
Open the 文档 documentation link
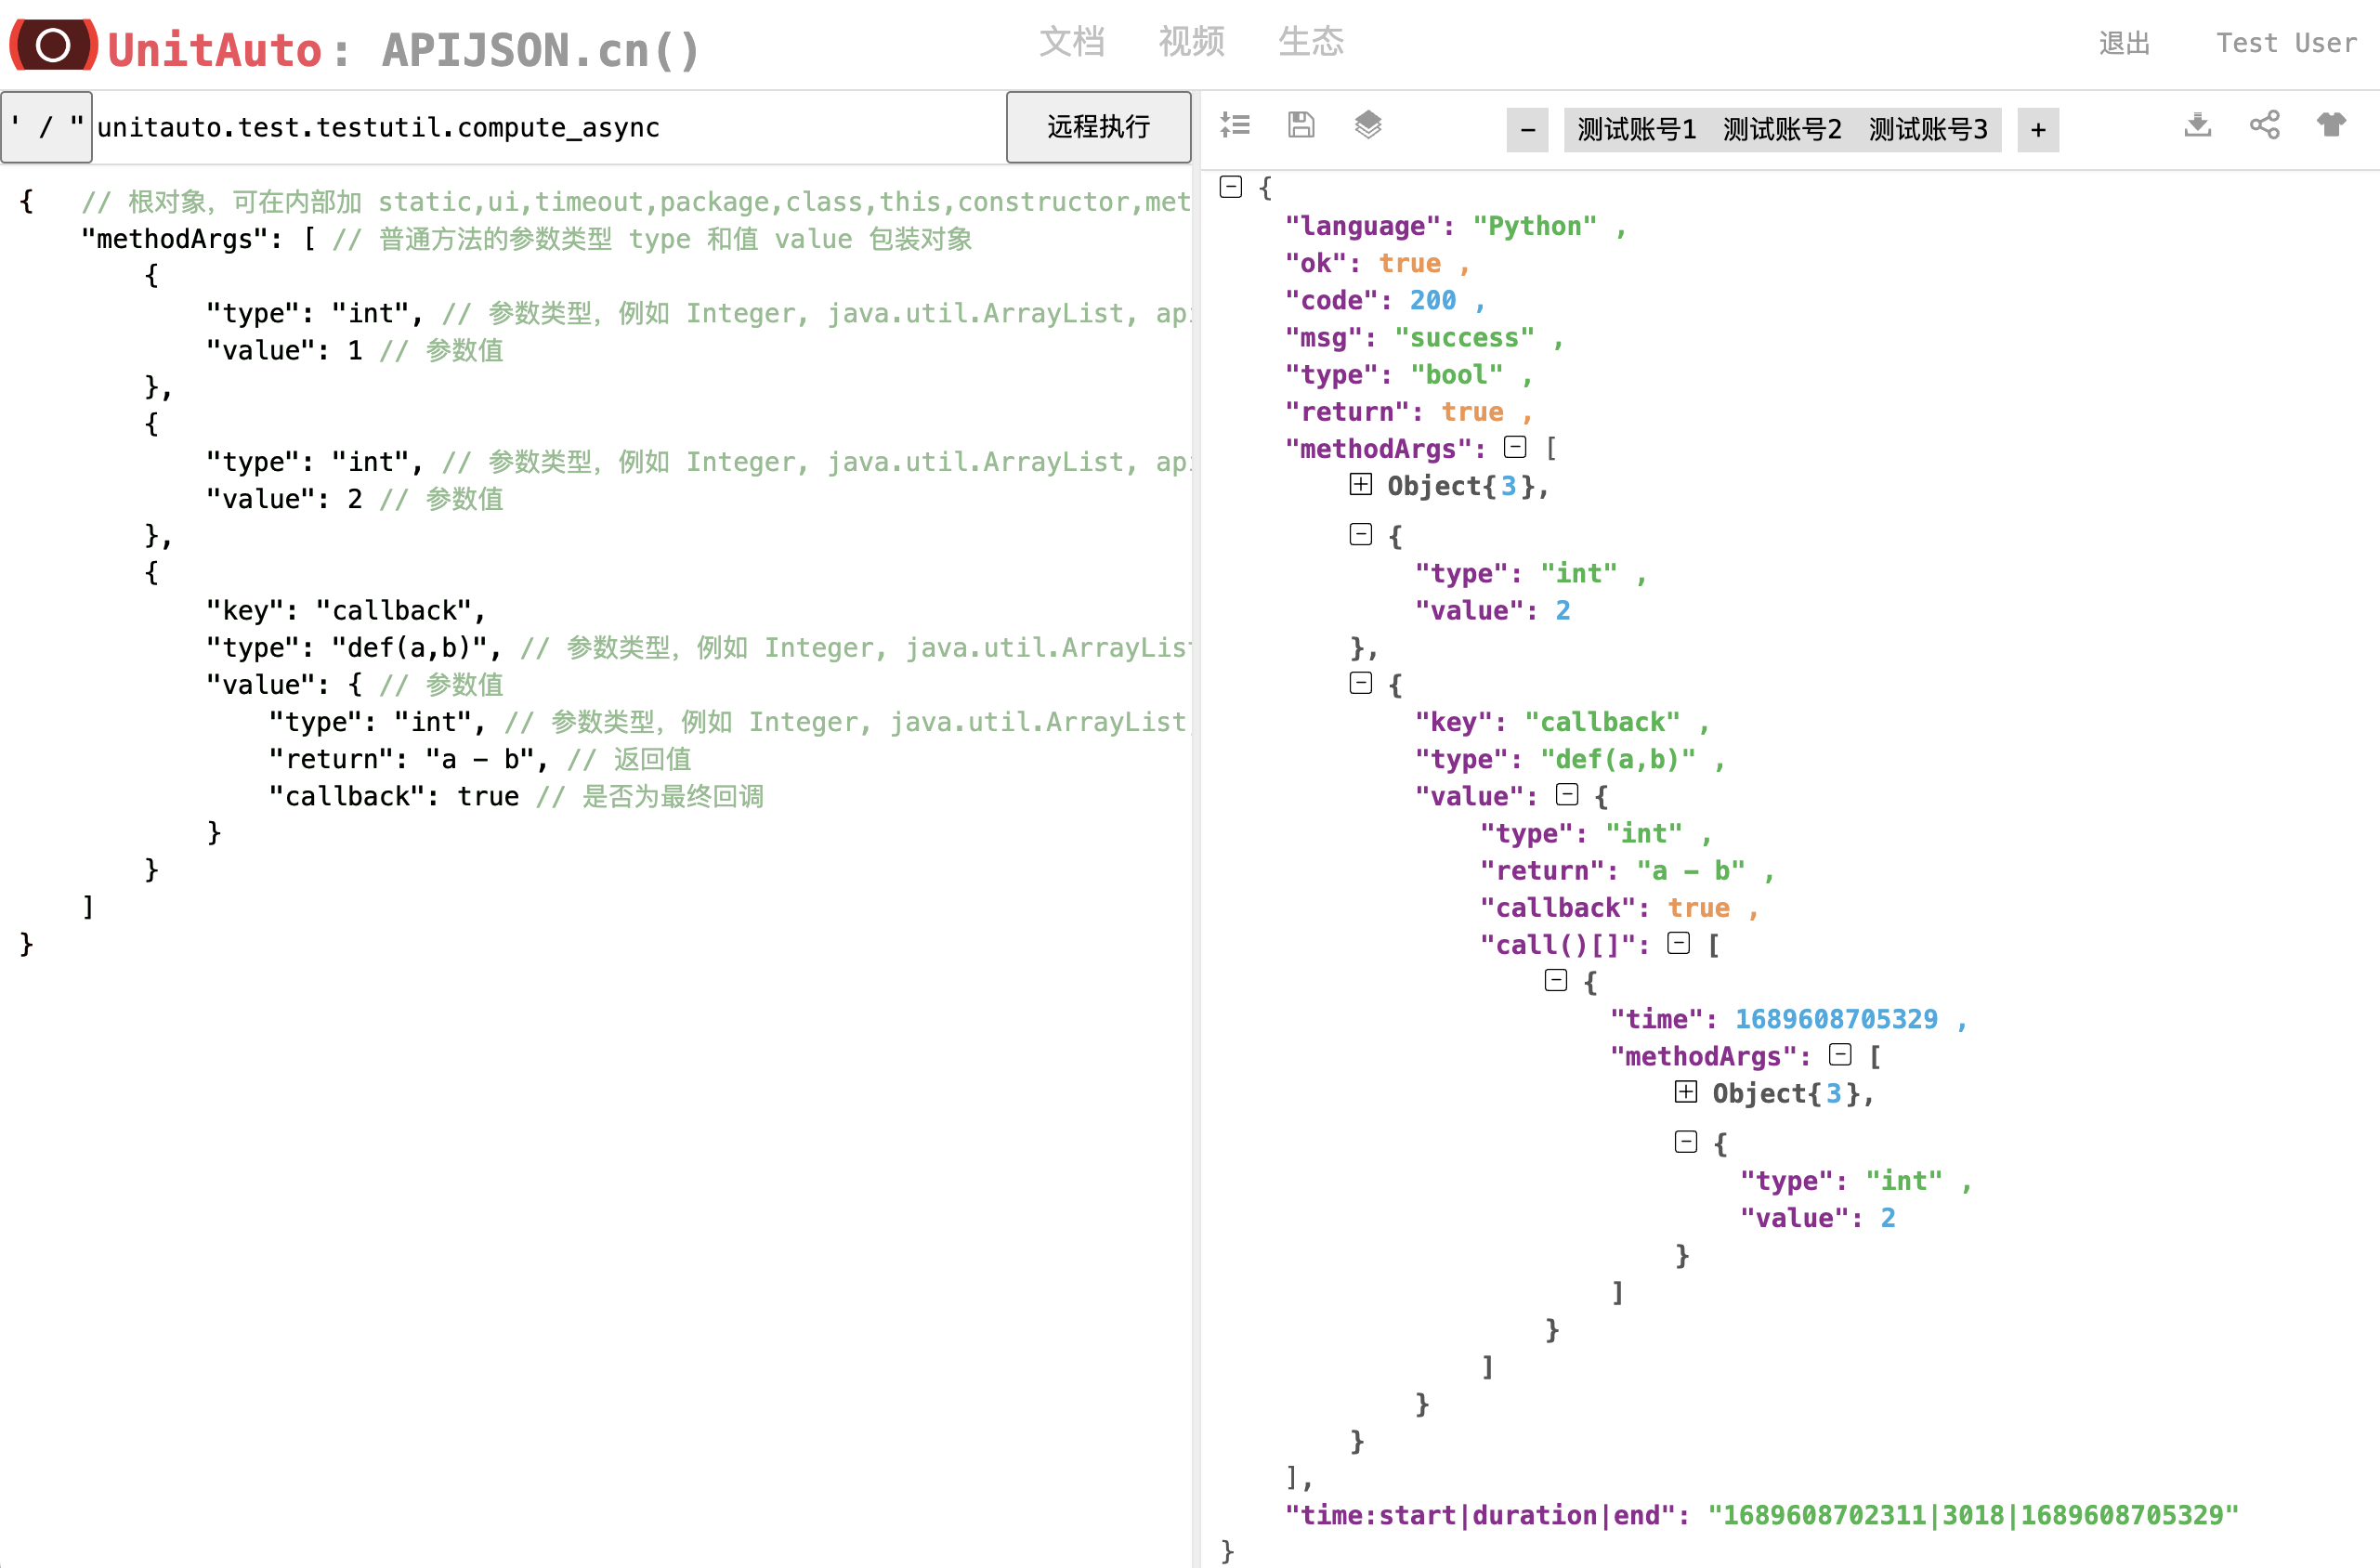[x=1071, y=41]
